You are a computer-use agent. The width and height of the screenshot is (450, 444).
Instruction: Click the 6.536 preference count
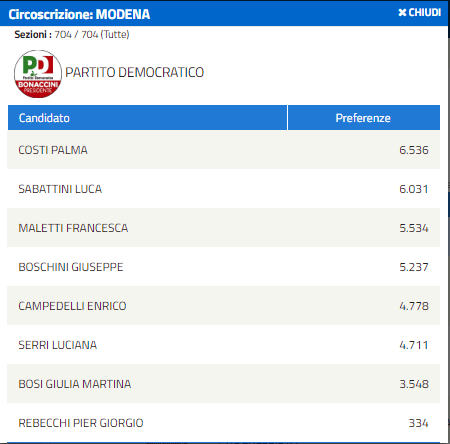point(414,150)
